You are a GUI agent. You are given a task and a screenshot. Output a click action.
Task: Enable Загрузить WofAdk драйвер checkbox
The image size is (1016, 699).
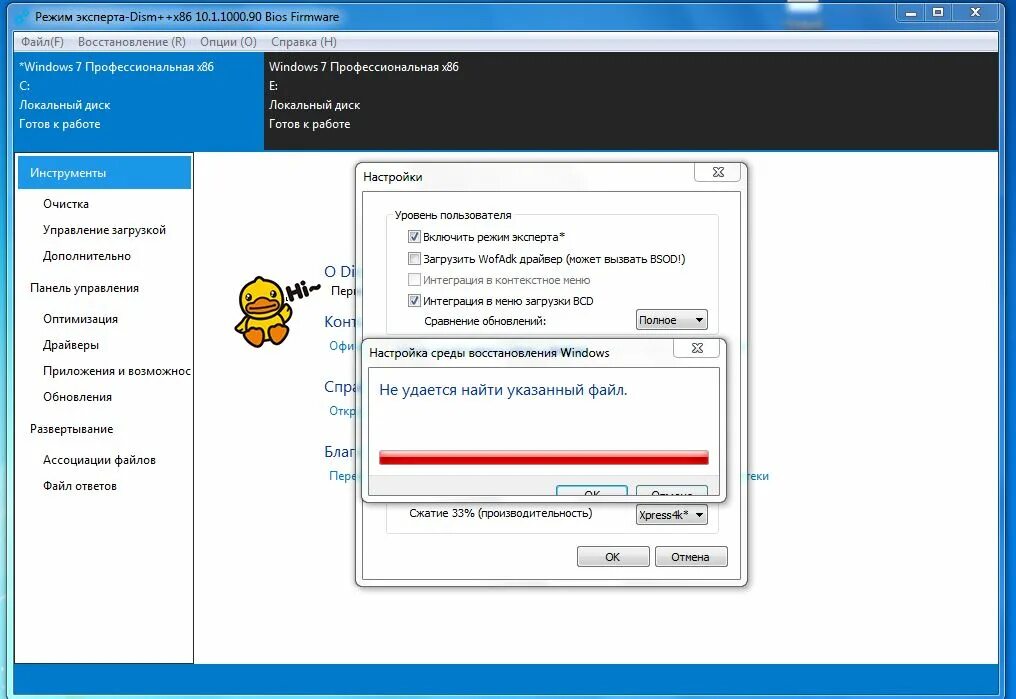point(414,258)
